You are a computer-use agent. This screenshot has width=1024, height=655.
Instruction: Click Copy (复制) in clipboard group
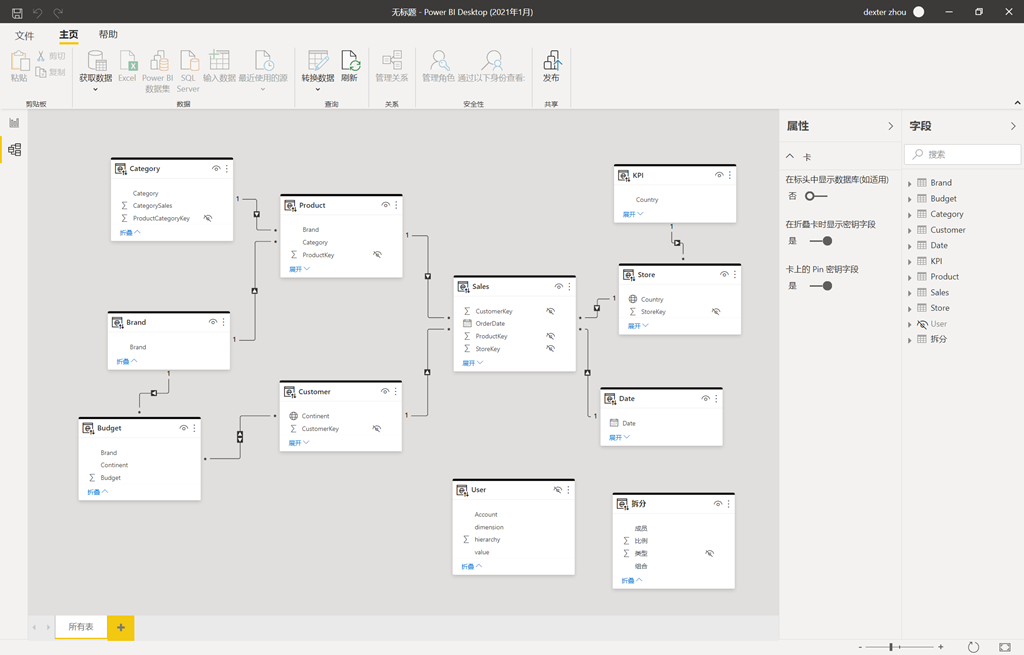point(51,72)
